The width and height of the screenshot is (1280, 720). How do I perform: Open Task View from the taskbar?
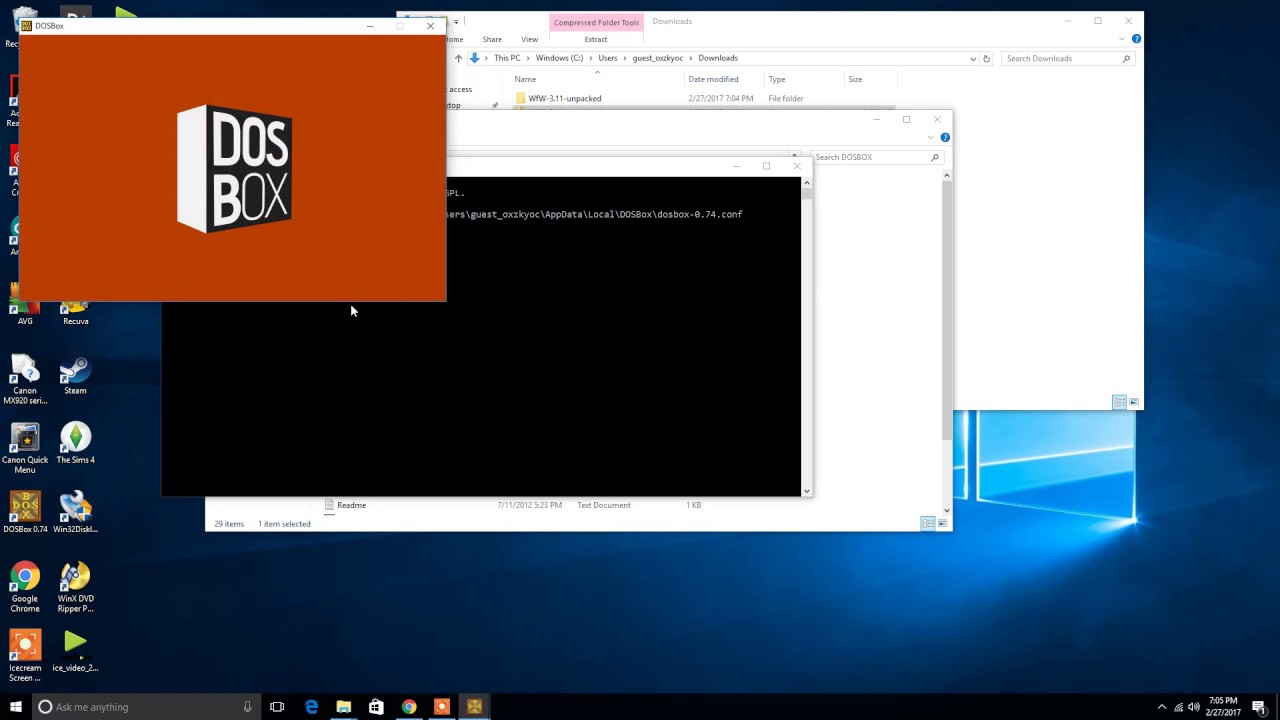point(277,707)
